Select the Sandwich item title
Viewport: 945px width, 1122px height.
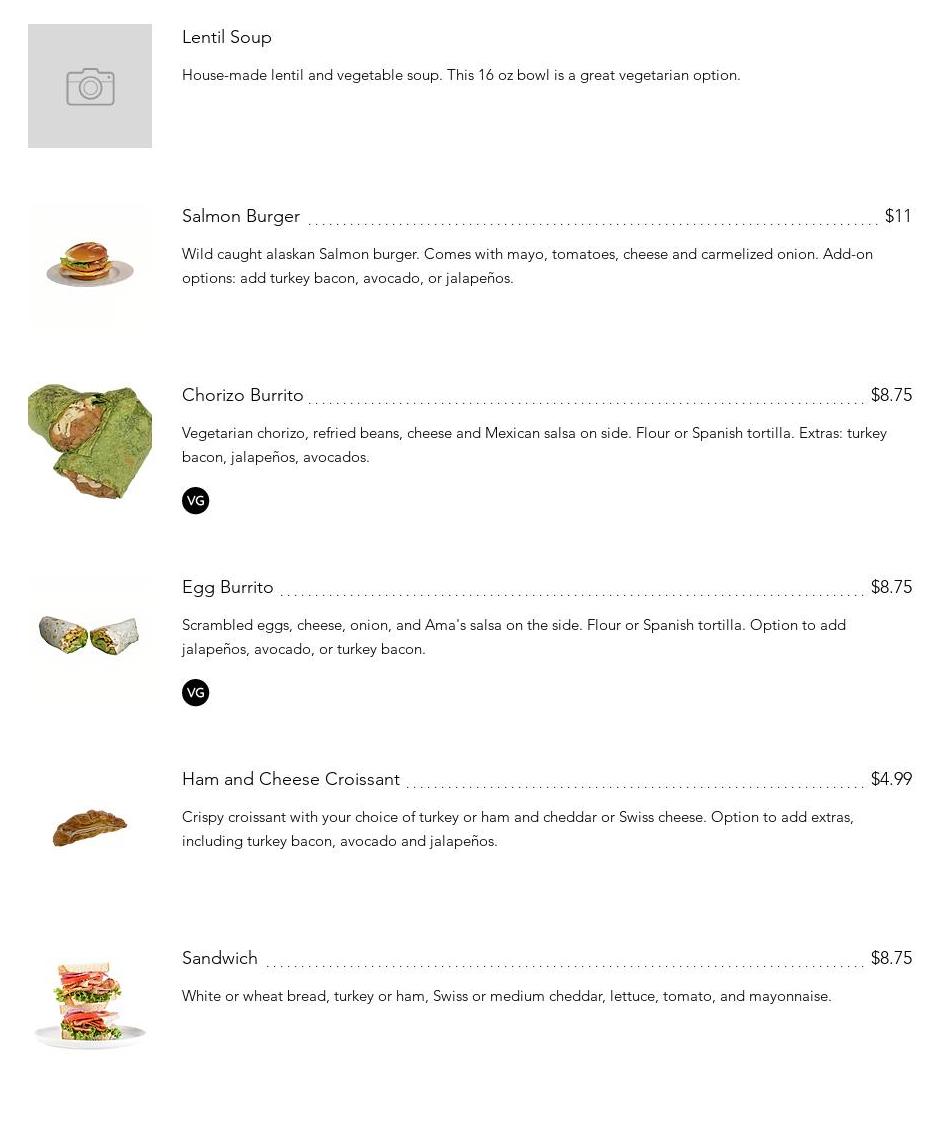click(220, 958)
